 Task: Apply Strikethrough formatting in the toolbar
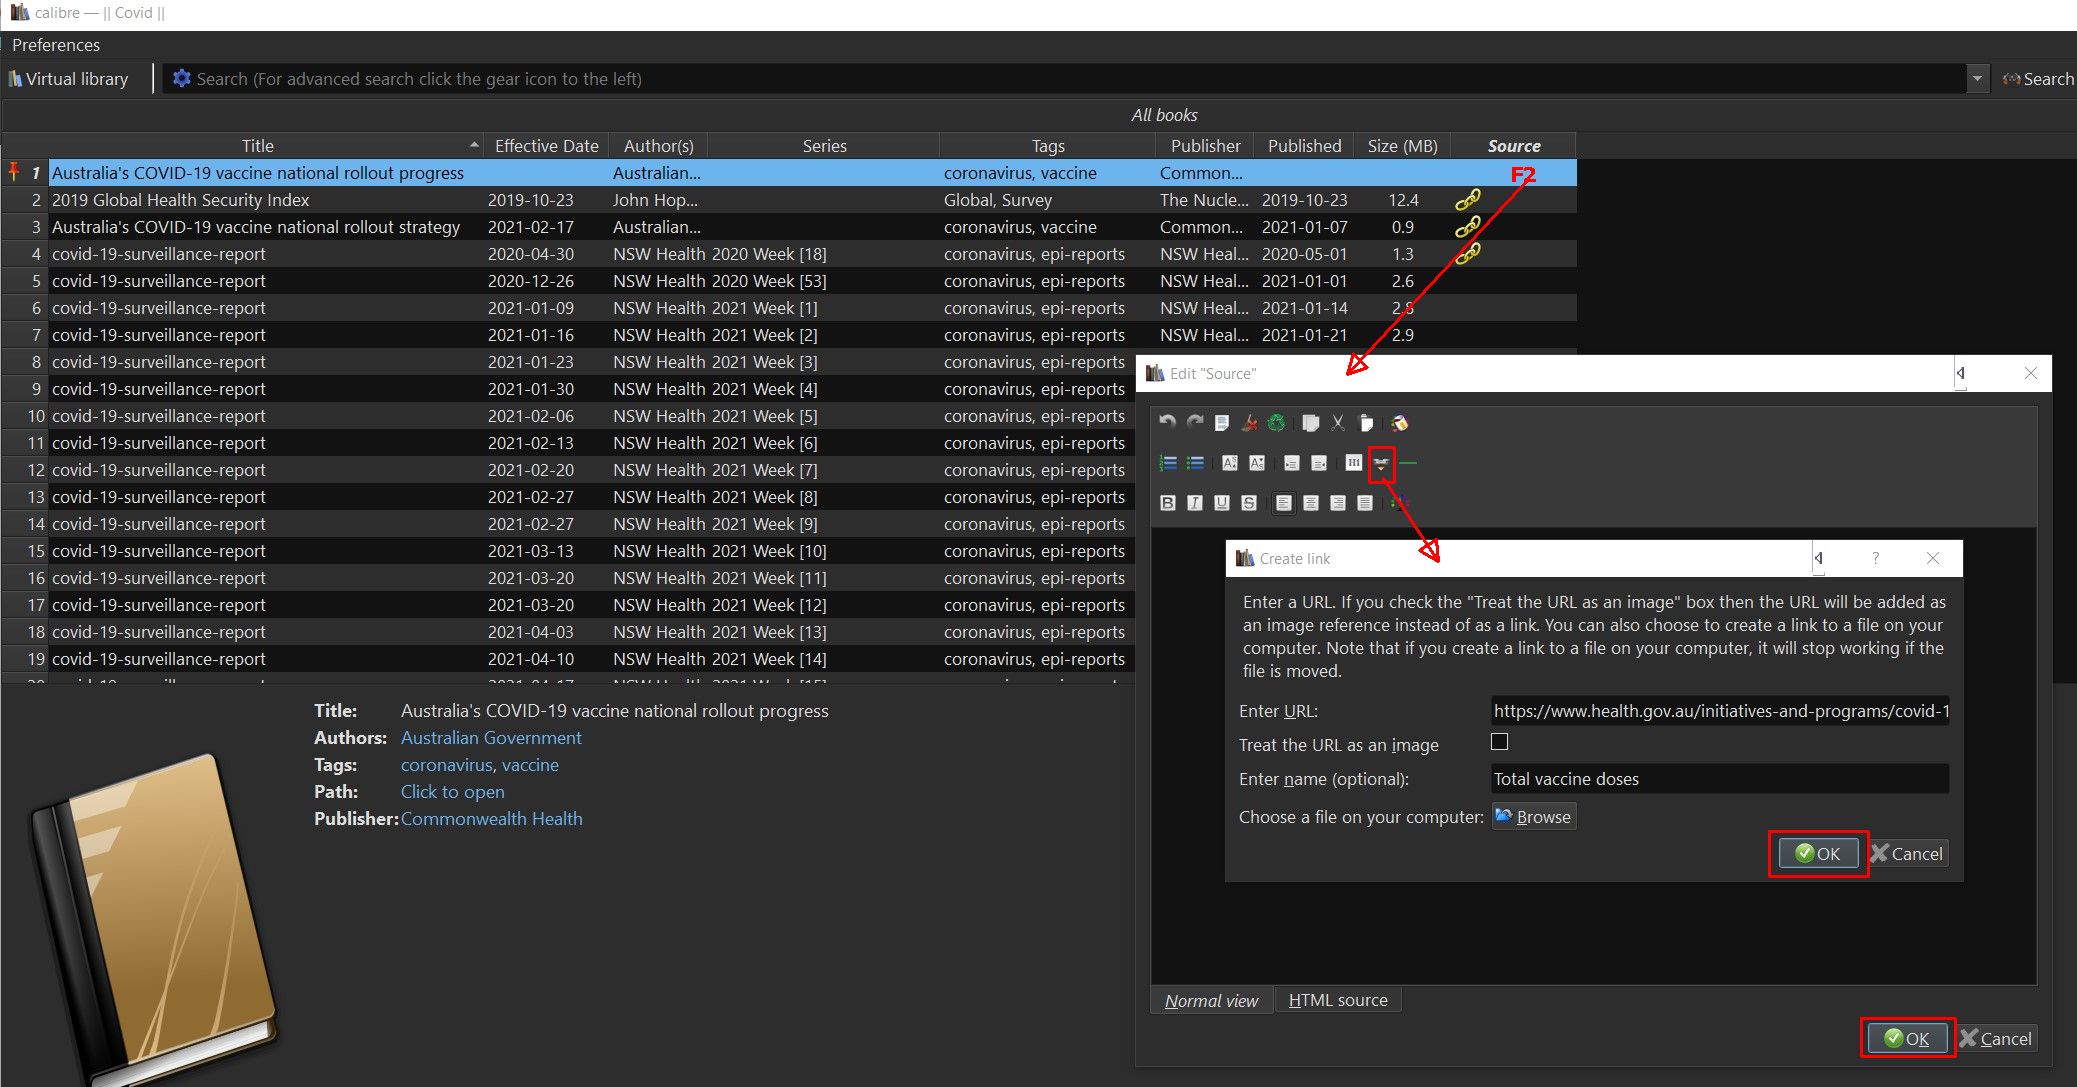coord(1249,503)
